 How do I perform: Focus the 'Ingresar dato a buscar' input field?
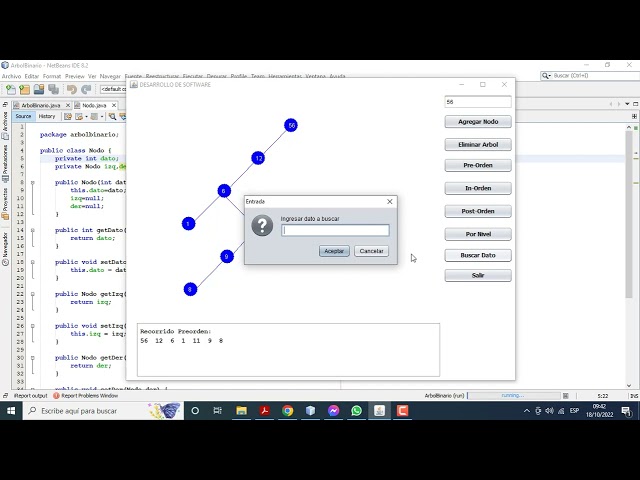[x=335, y=231]
